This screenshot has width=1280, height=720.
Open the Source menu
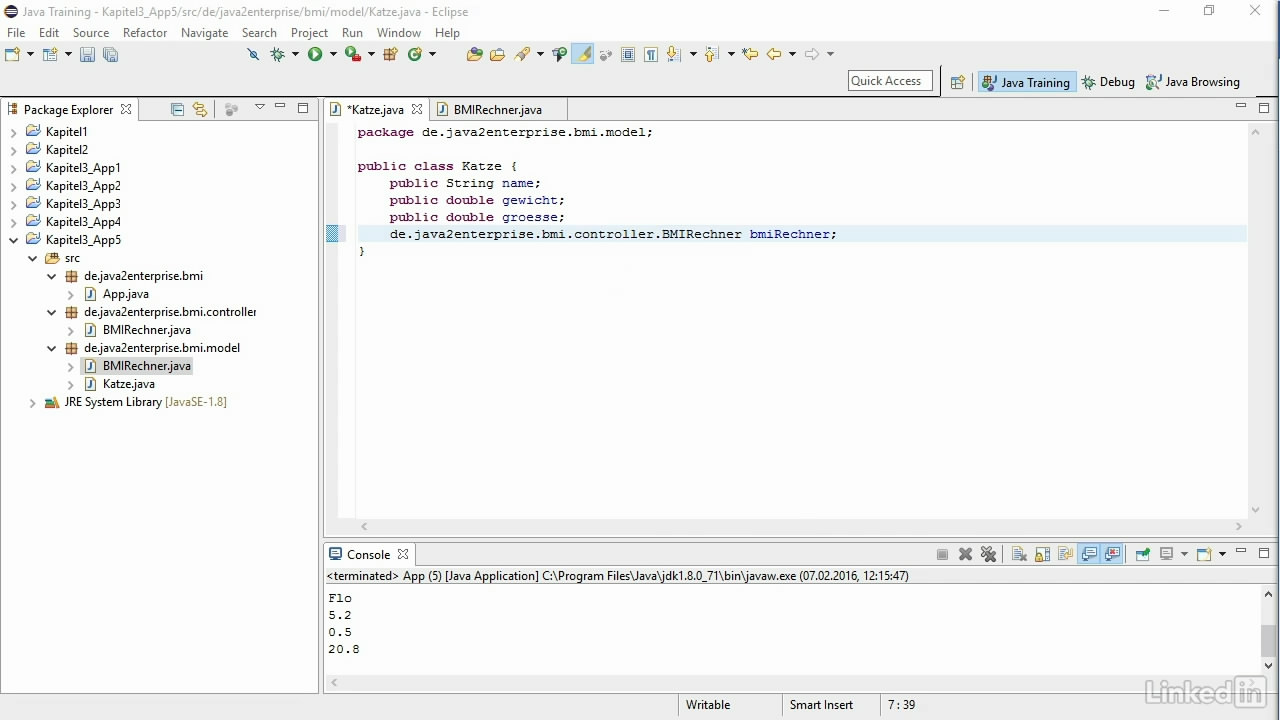pos(90,32)
